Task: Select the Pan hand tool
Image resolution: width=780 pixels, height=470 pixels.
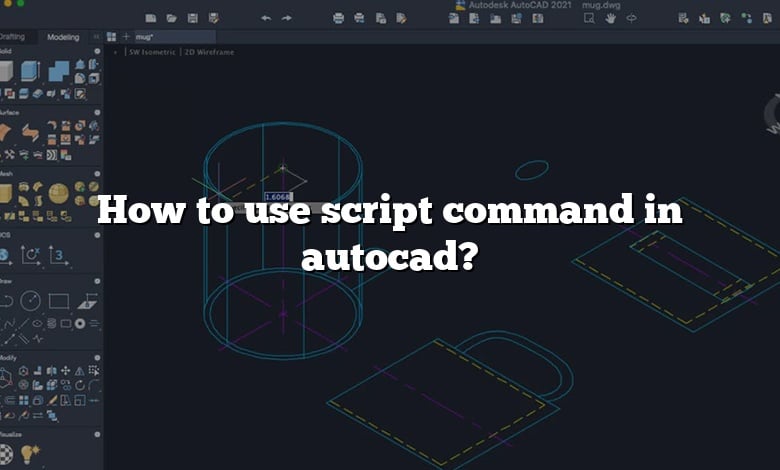Action: coord(610,18)
